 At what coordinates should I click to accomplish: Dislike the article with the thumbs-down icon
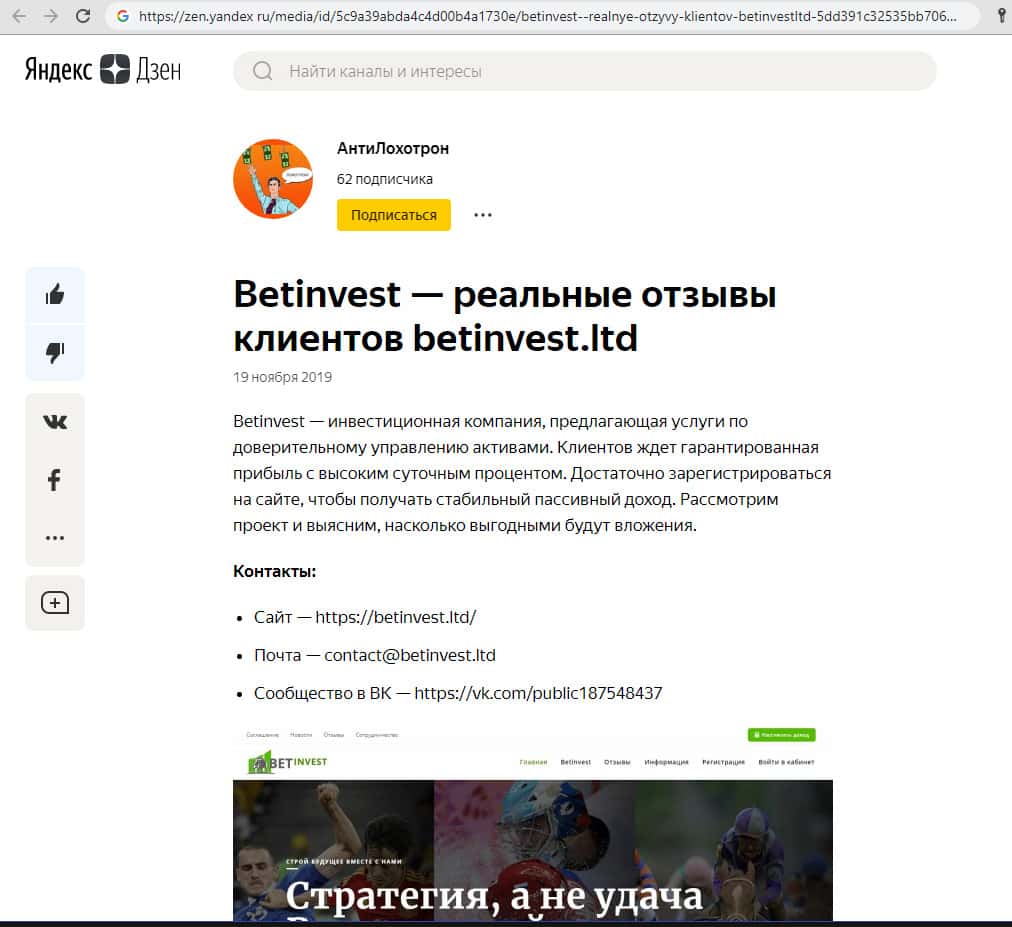tap(55, 352)
